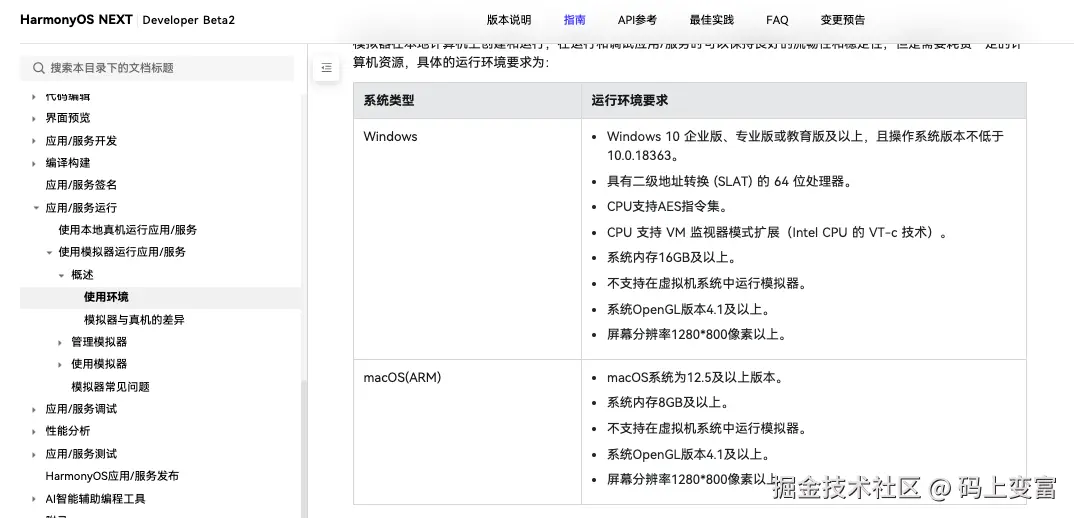Image resolution: width=1074 pixels, height=518 pixels.
Task: Click the HarmonyOS NEXT logo title
Action: pos(77,19)
